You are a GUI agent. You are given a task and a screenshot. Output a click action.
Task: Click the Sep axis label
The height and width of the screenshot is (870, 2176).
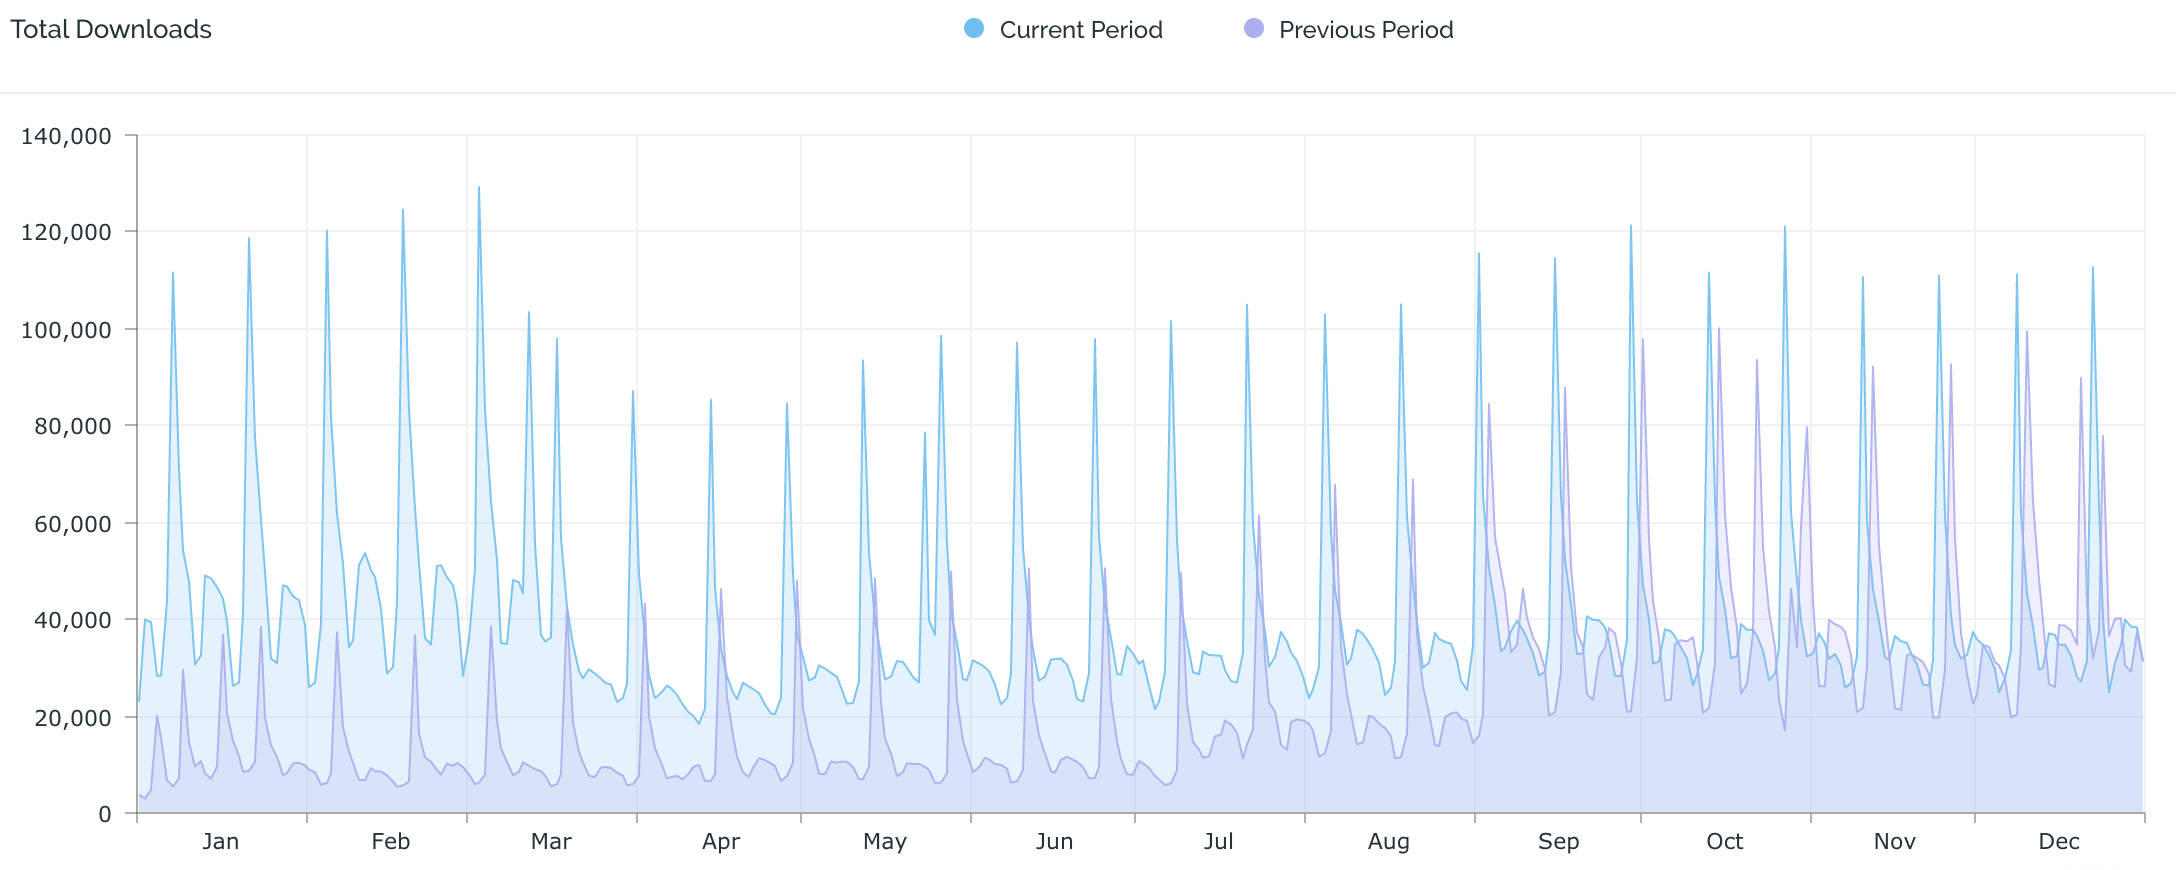[x=1559, y=841]
